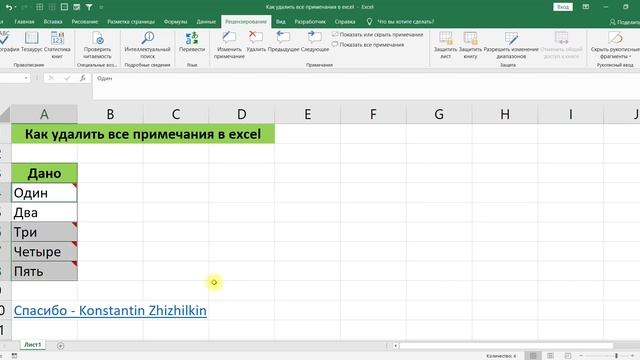Click Разрешить изменение диапазонов
640x360 pixels.
[x=511, y=45]
